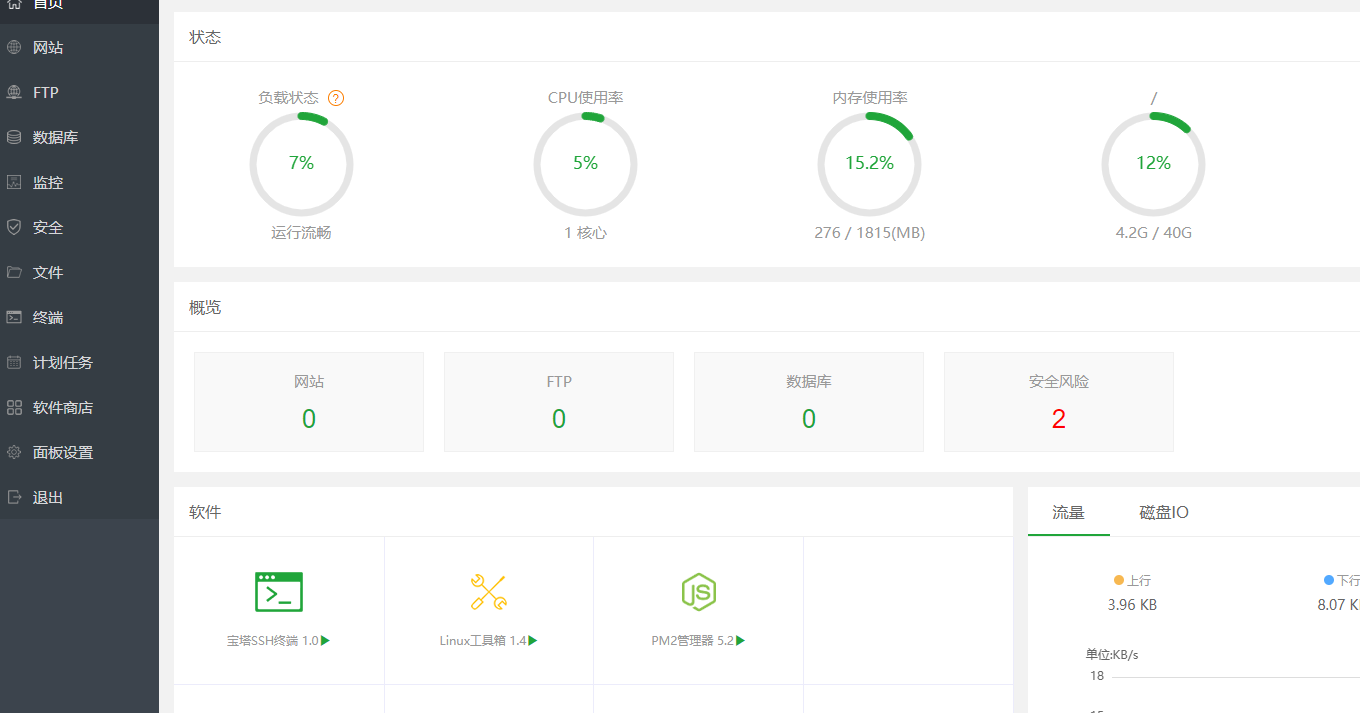Click the 数据库 overview card

(809, 402)
